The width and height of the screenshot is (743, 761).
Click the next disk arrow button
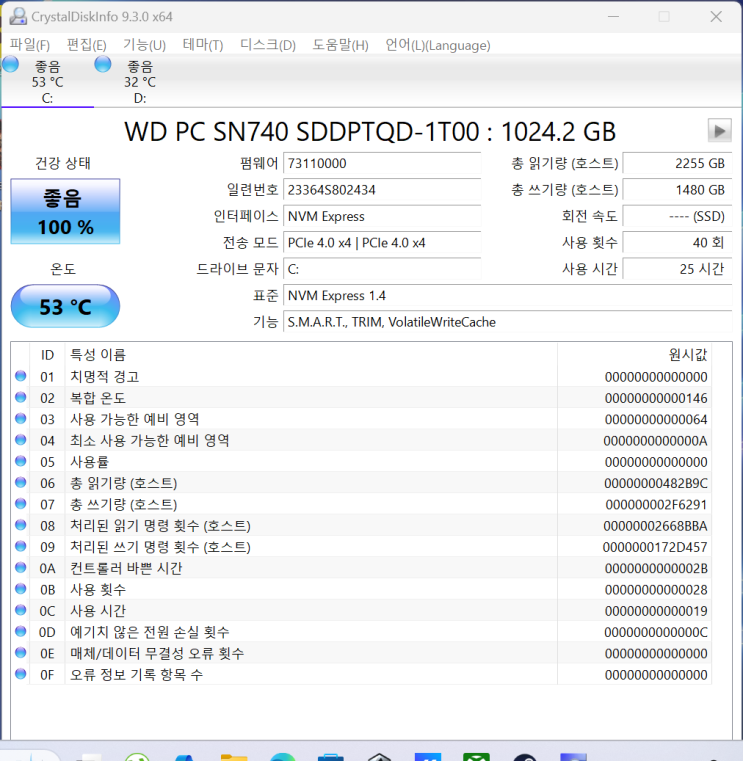pyautogui.click(x=719, y=131)
